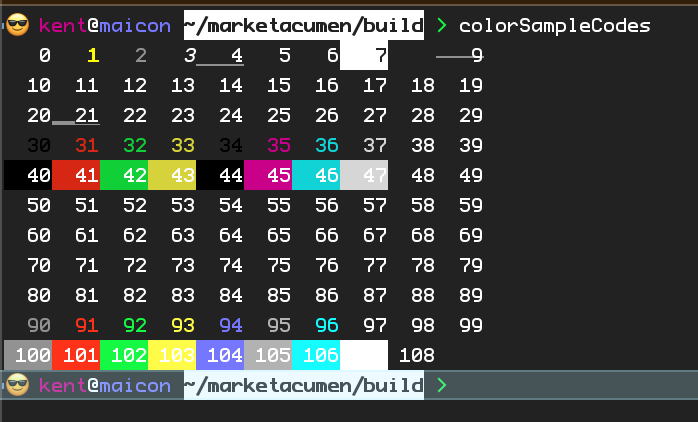
Task: Click the bright cyan cell 106
Action: click(x=317, y=355)
